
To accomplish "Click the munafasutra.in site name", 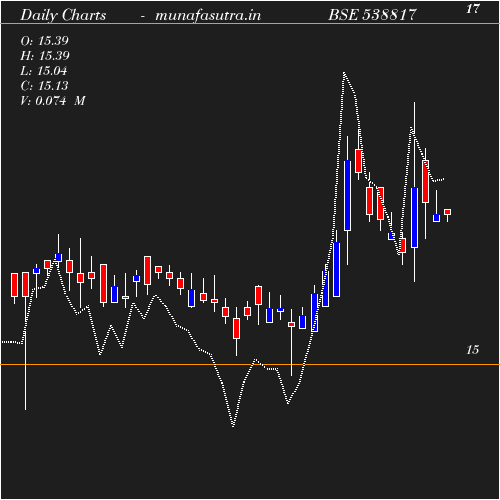I will click(x=208, y=15).
